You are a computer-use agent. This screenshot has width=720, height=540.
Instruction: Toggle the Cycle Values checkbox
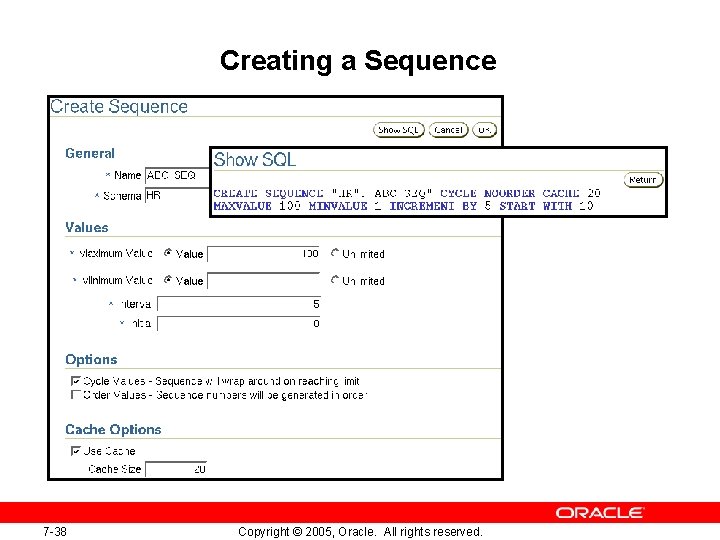76,381
